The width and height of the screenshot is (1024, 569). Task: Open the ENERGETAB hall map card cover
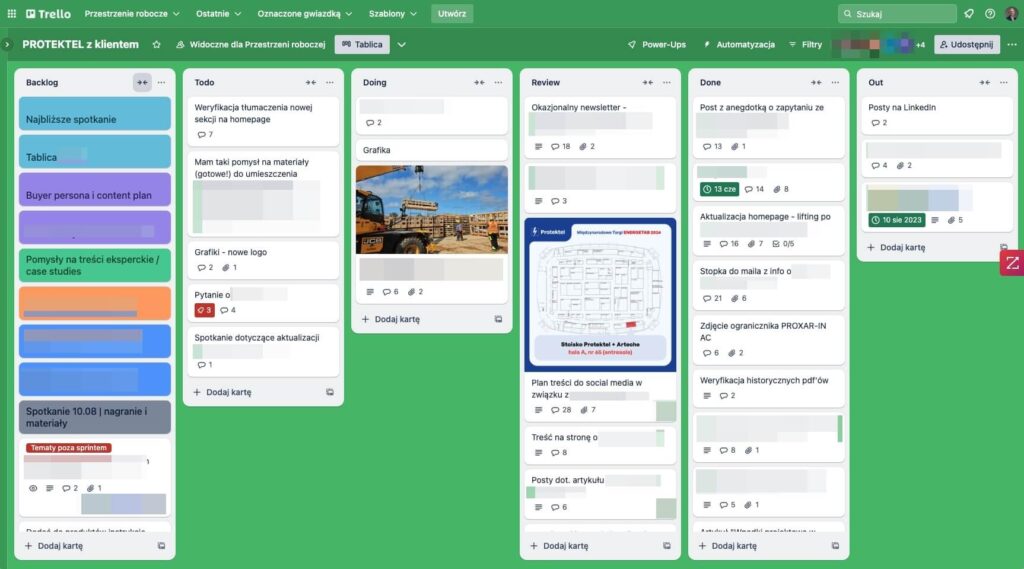(x=600, y=295)
